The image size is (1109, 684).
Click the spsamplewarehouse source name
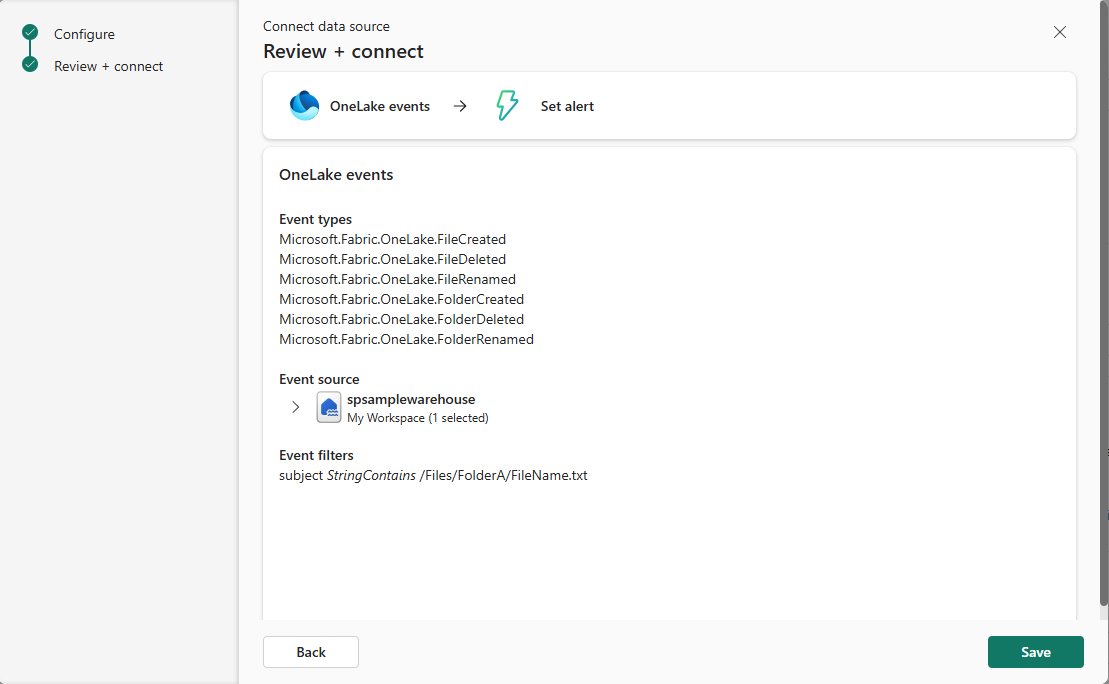click(x=411, y=399)
